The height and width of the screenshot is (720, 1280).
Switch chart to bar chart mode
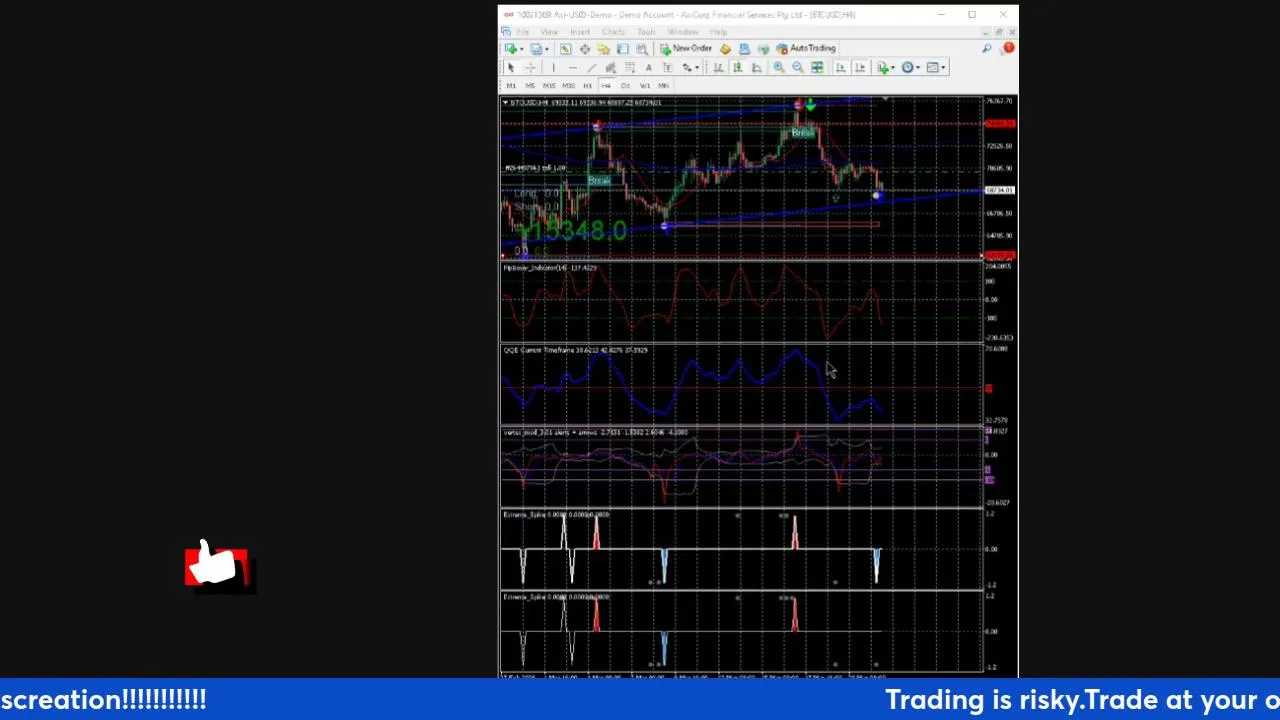[x=718, y=68]
